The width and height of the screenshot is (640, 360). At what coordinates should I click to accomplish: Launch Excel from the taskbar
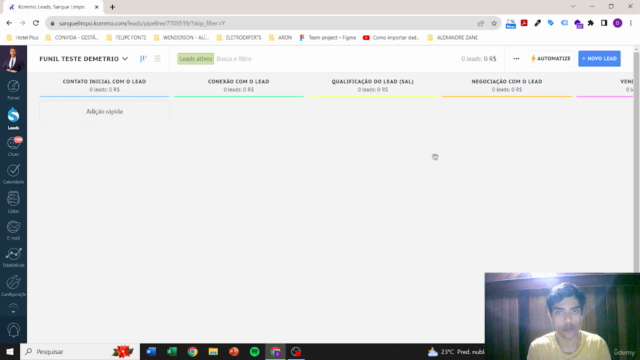tap(172, 351)
